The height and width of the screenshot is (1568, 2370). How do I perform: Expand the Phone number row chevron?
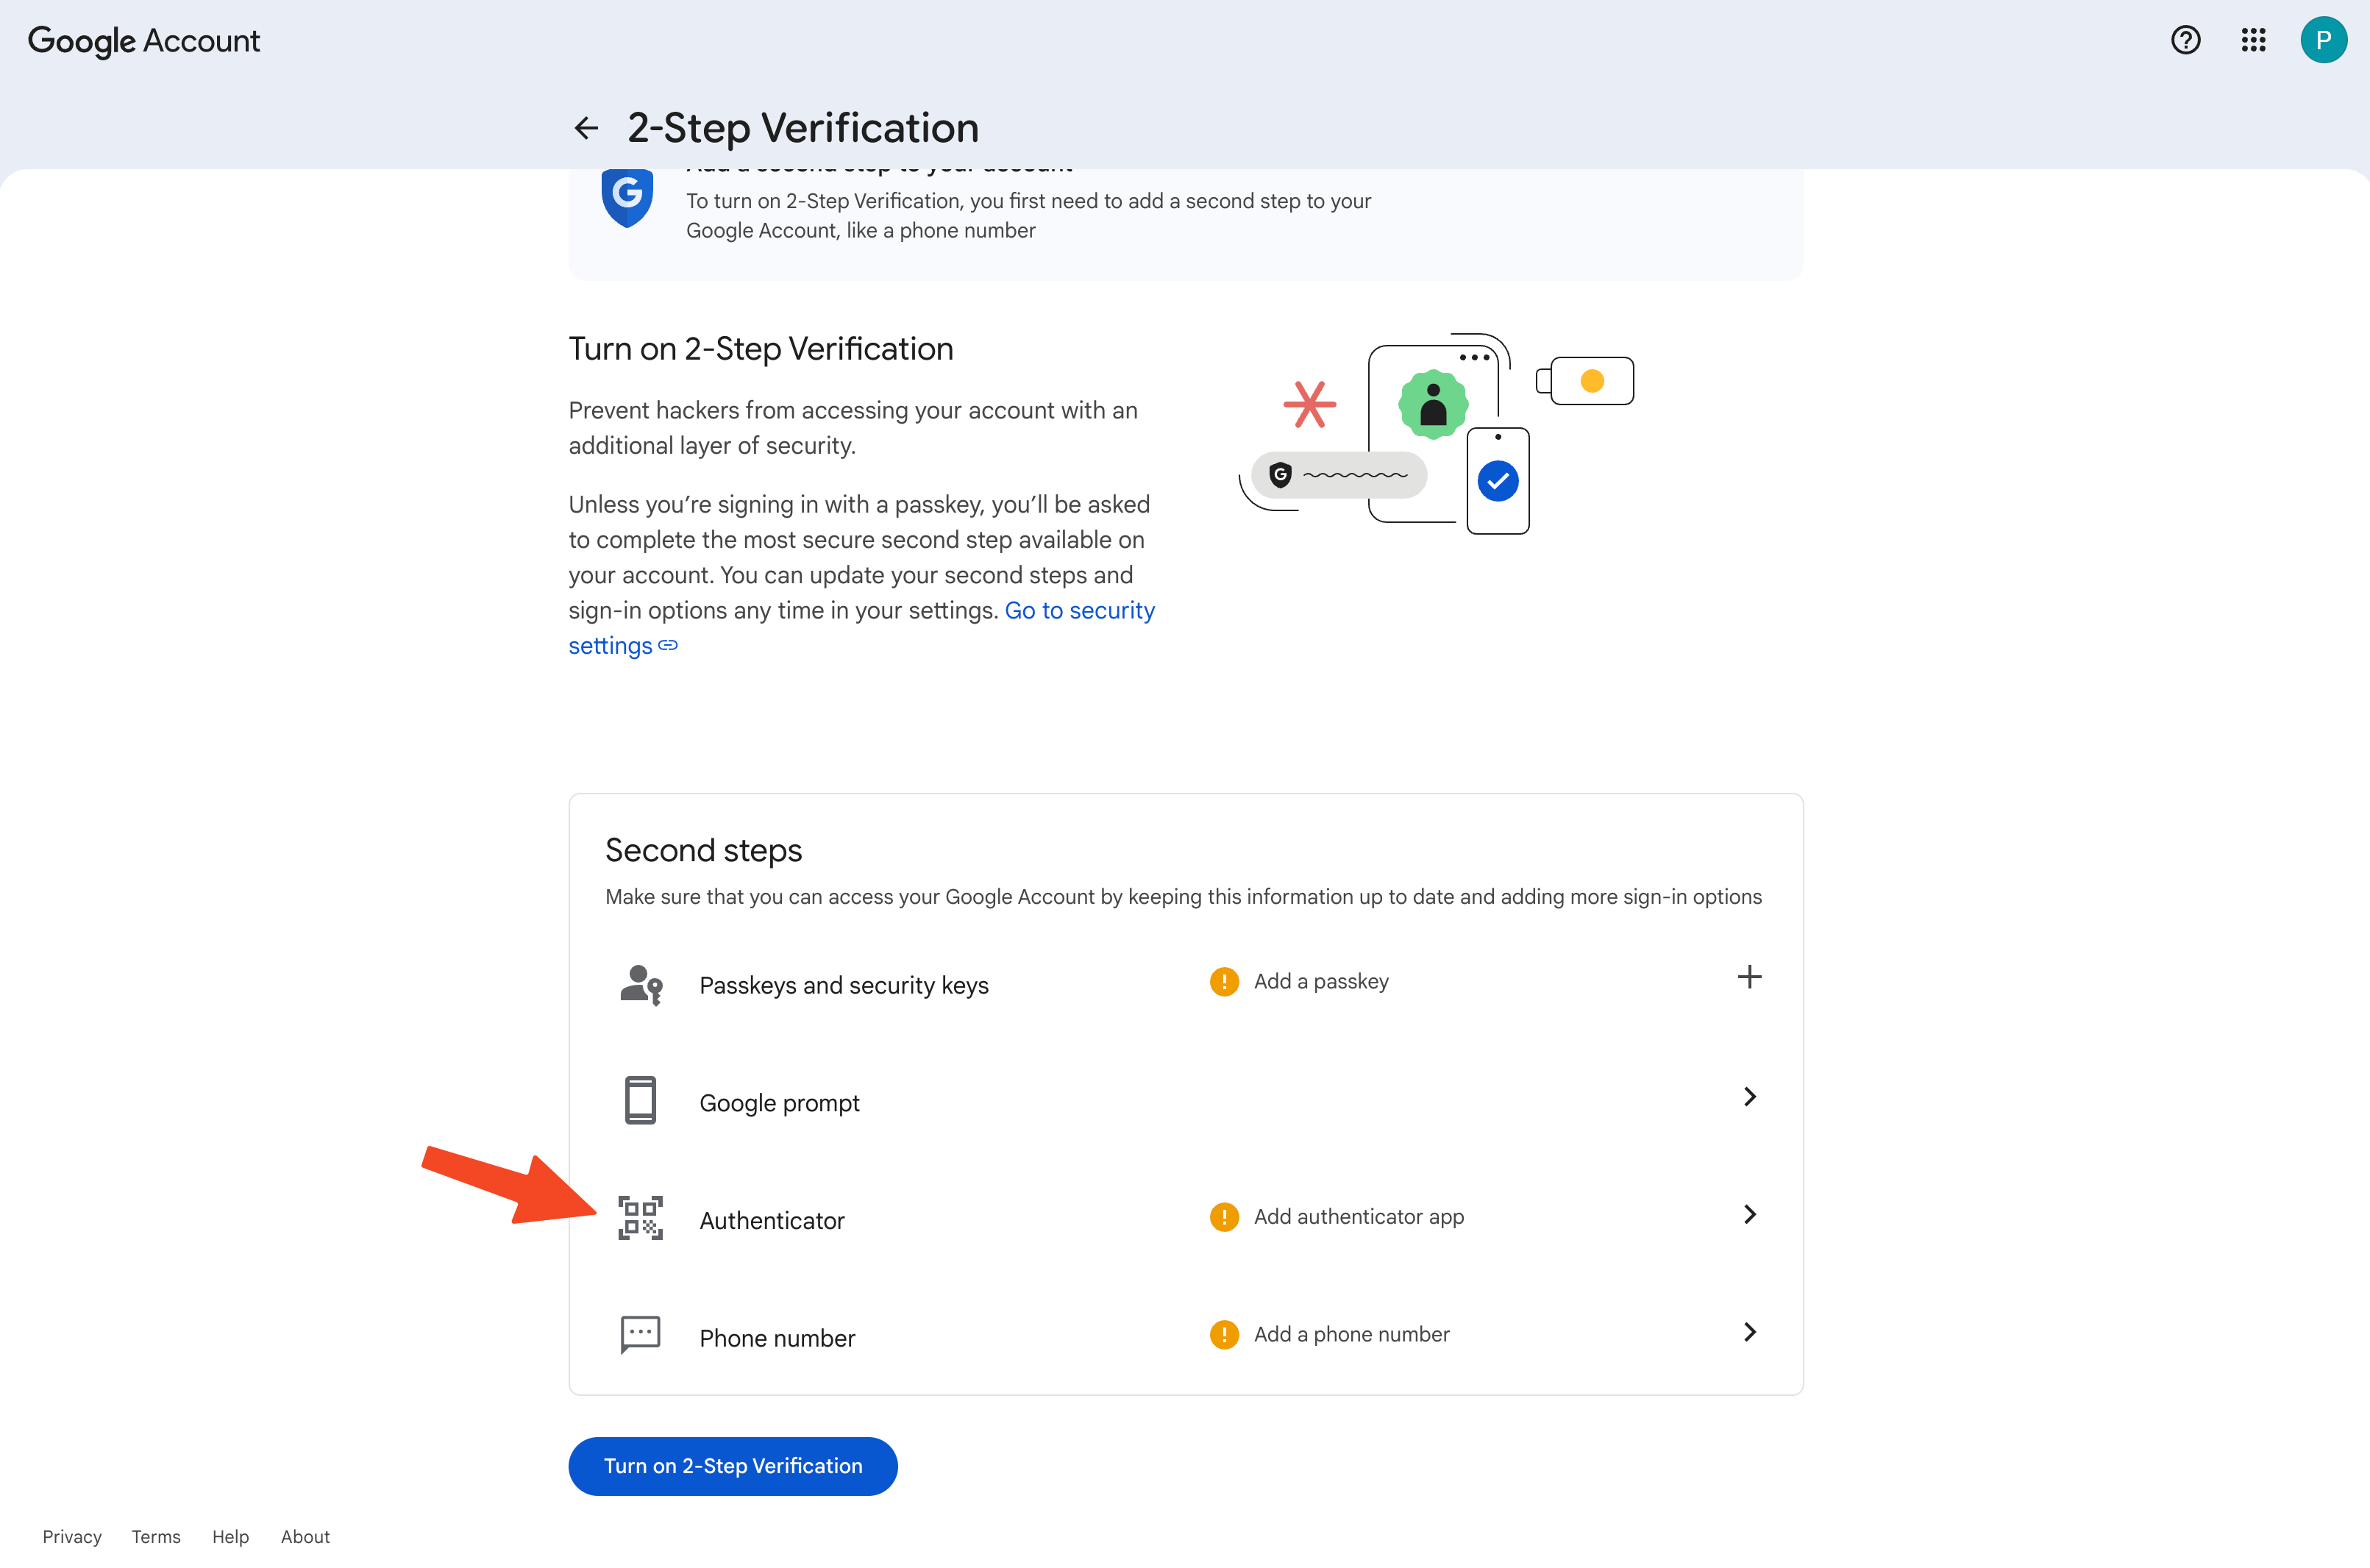click(1749, 1332)
